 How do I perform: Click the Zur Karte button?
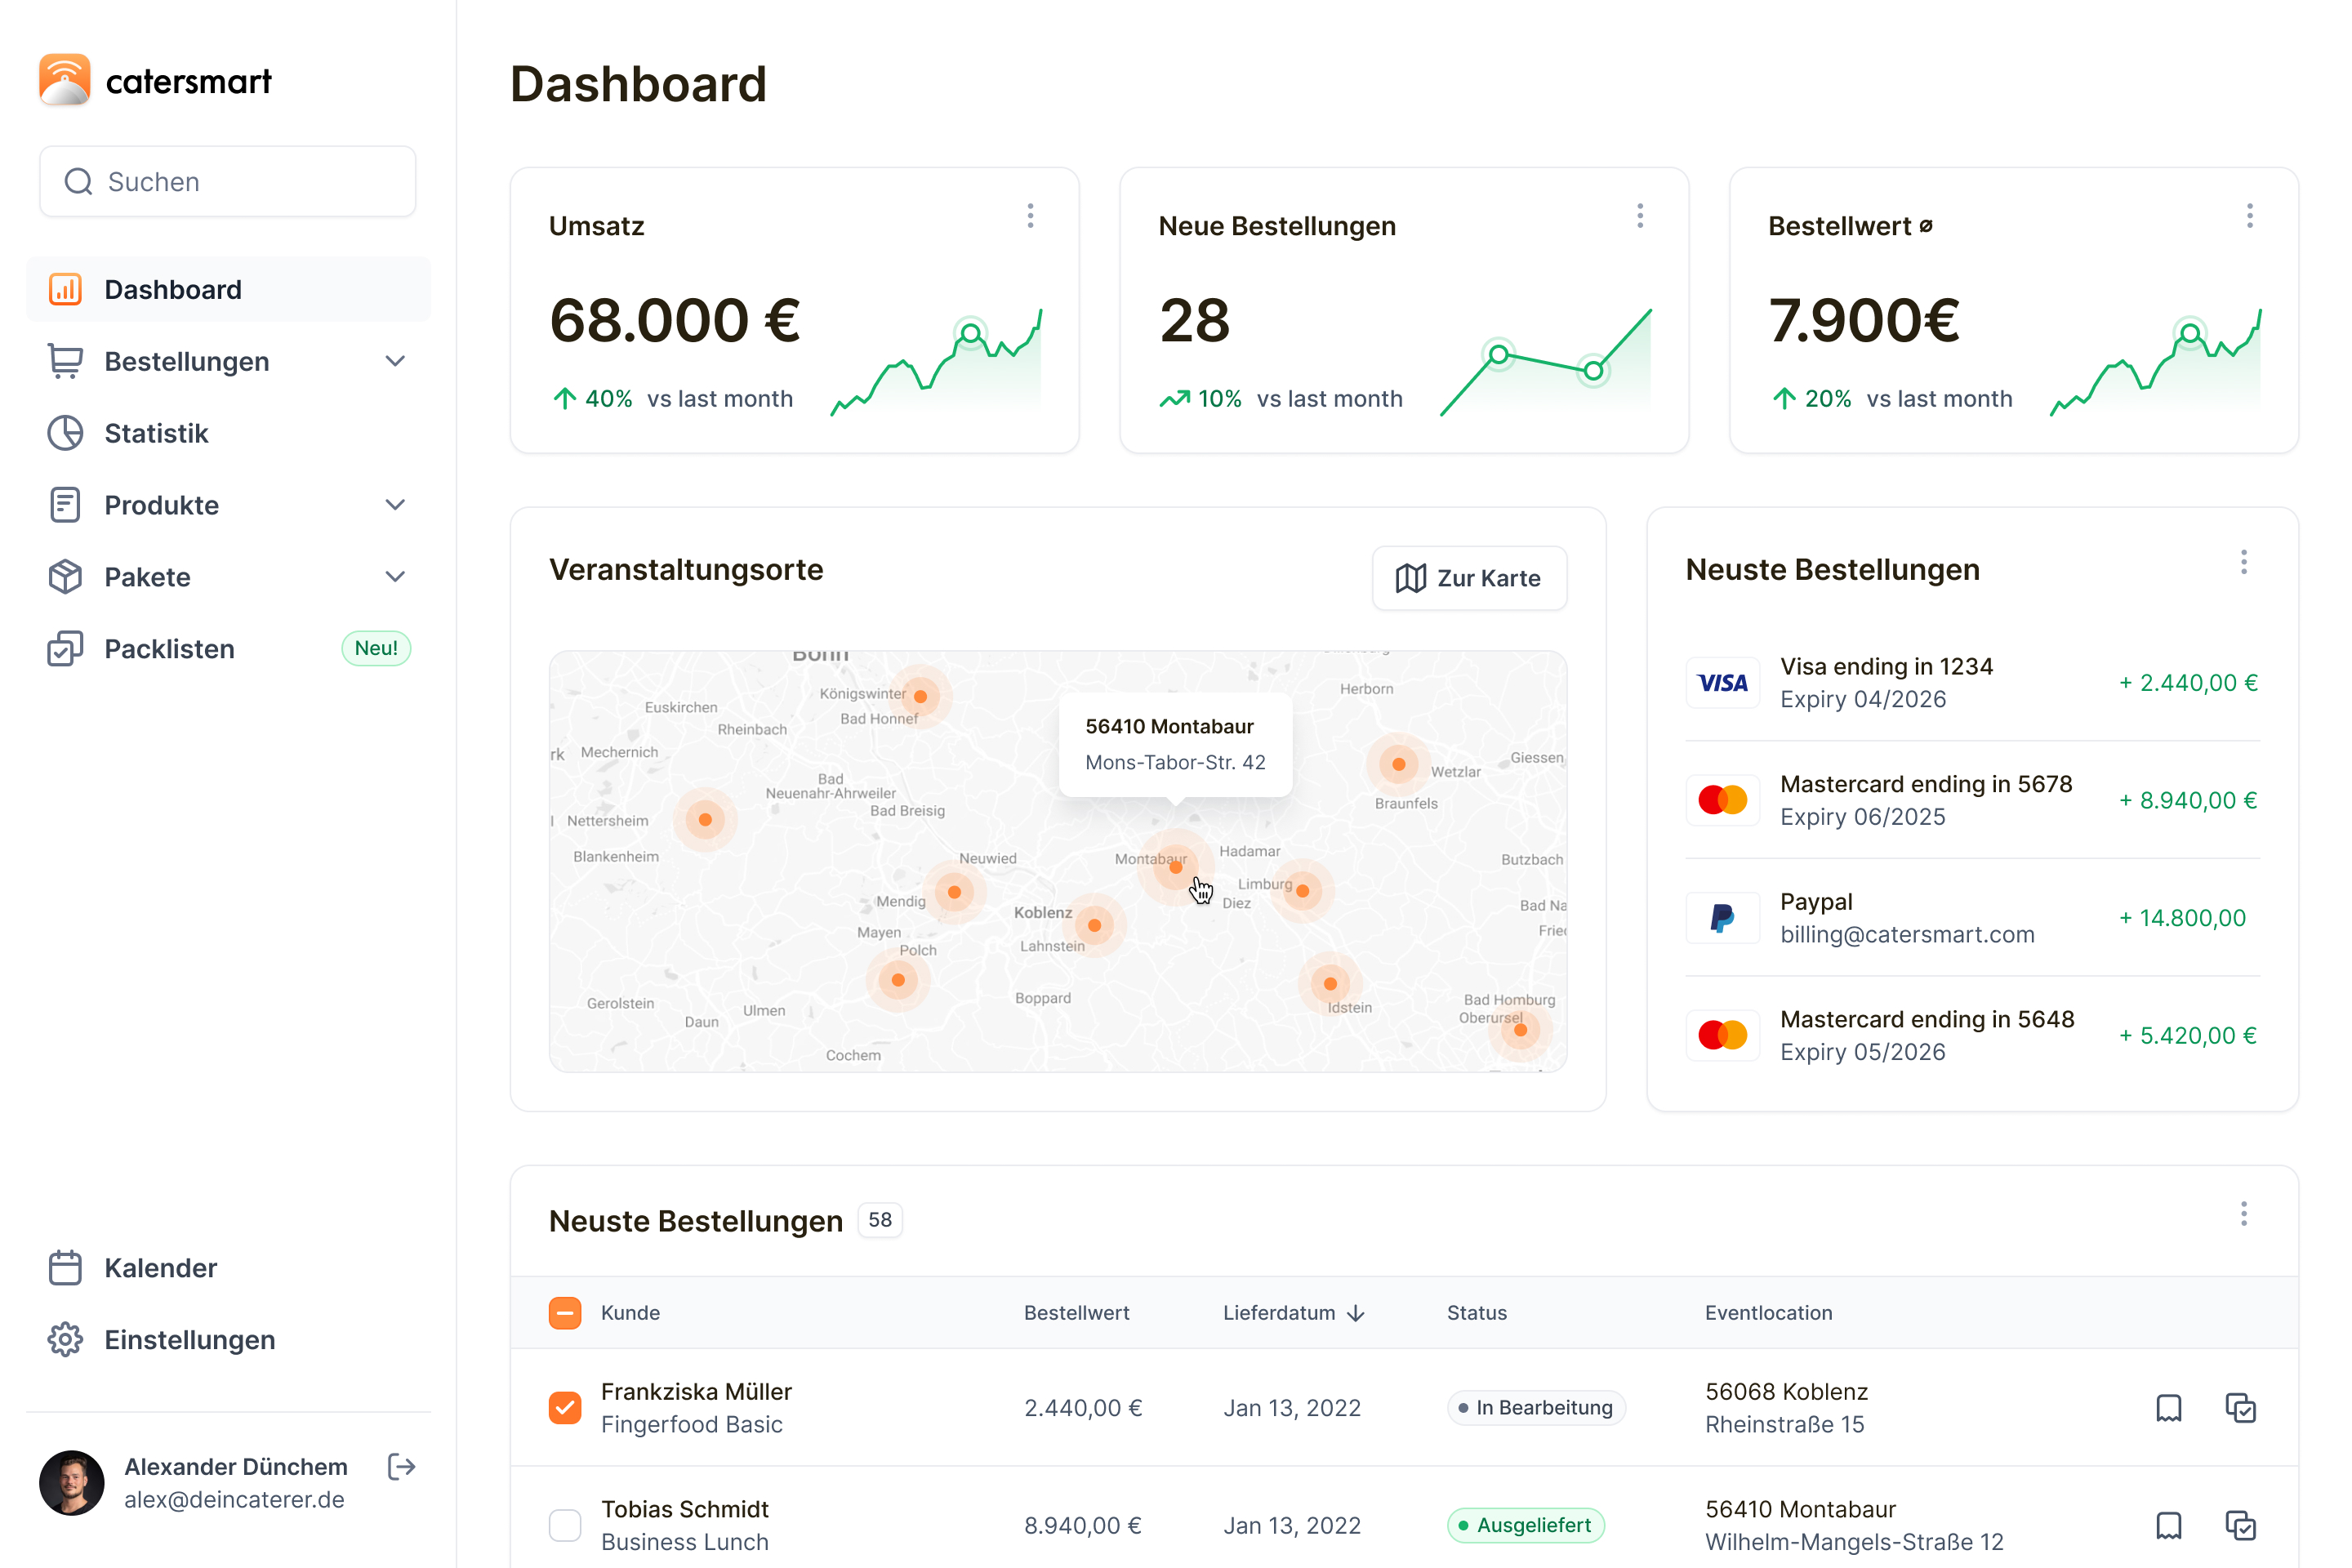1468,578
